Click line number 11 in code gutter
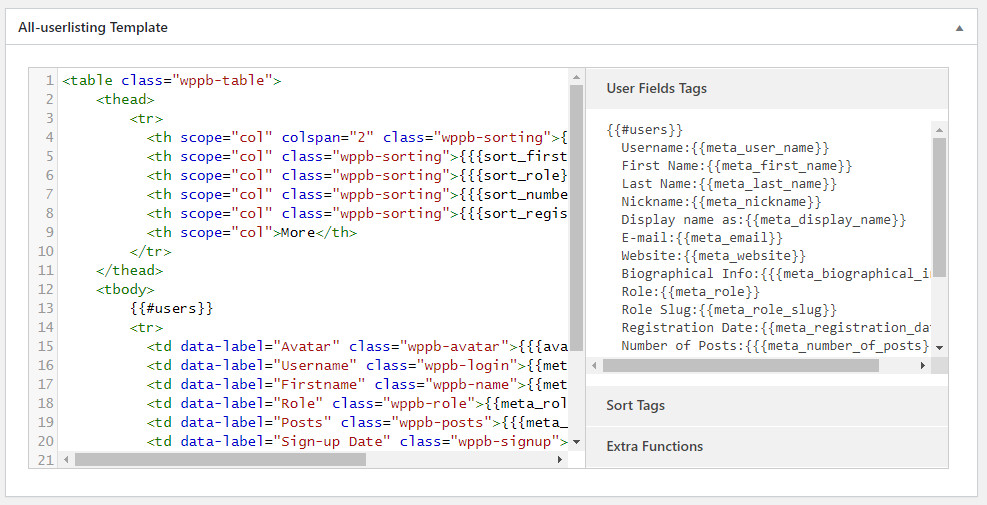987x505 pixels. [x=45, y=270]
